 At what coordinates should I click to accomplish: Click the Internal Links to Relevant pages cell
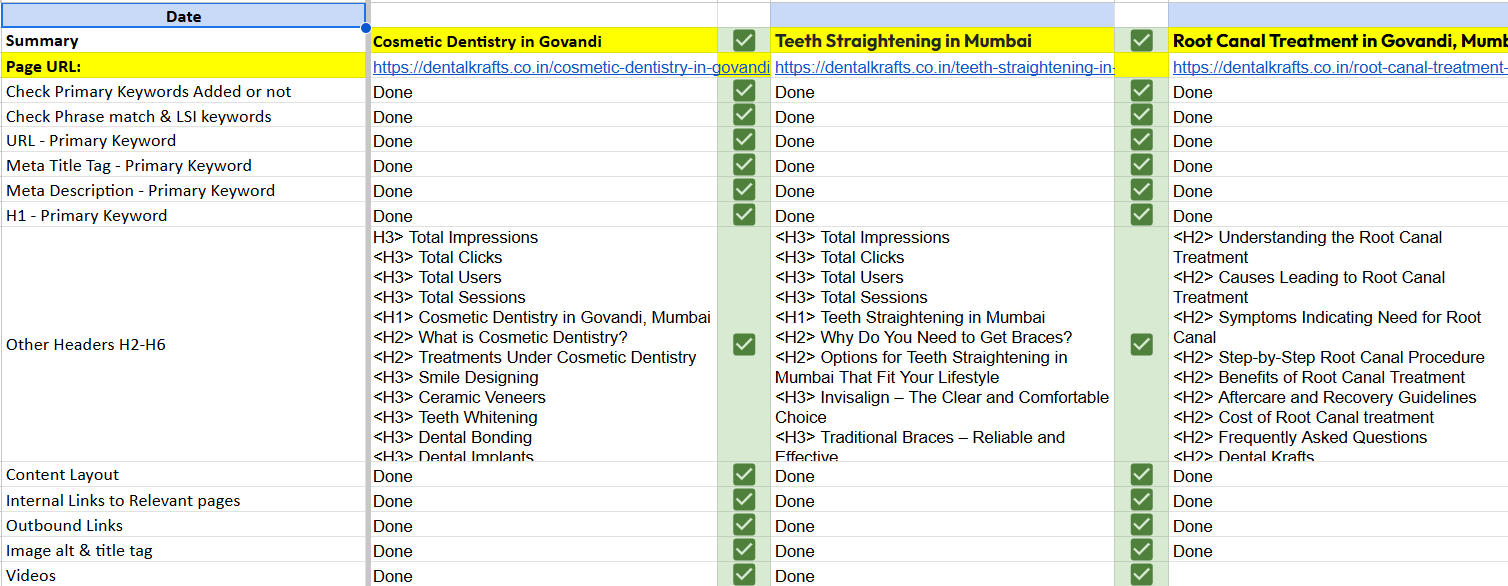click(x=183, y=500)
